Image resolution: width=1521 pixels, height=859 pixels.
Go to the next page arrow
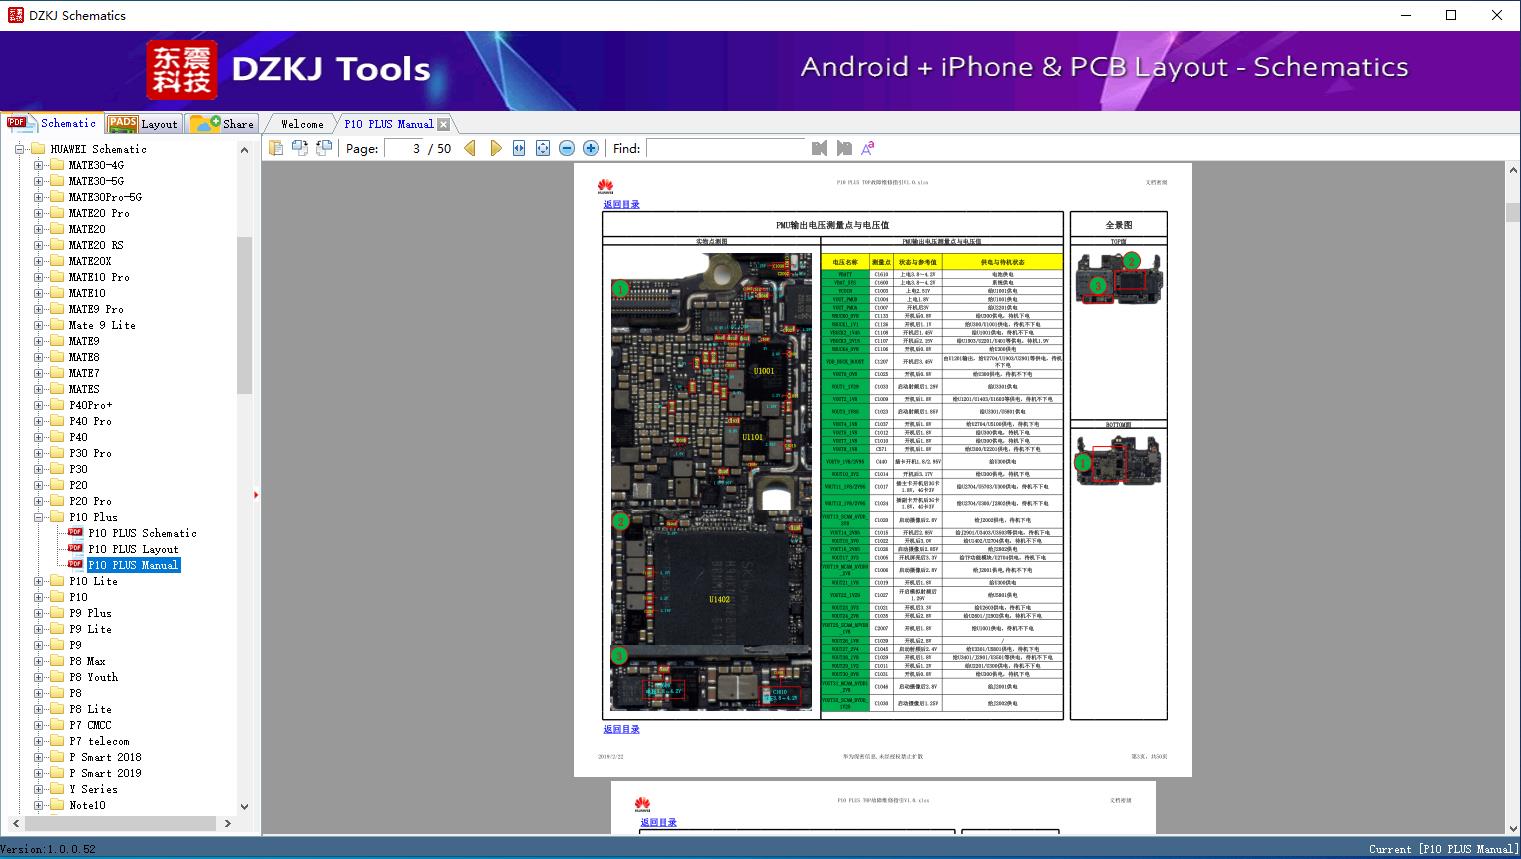tap(495, 148)
